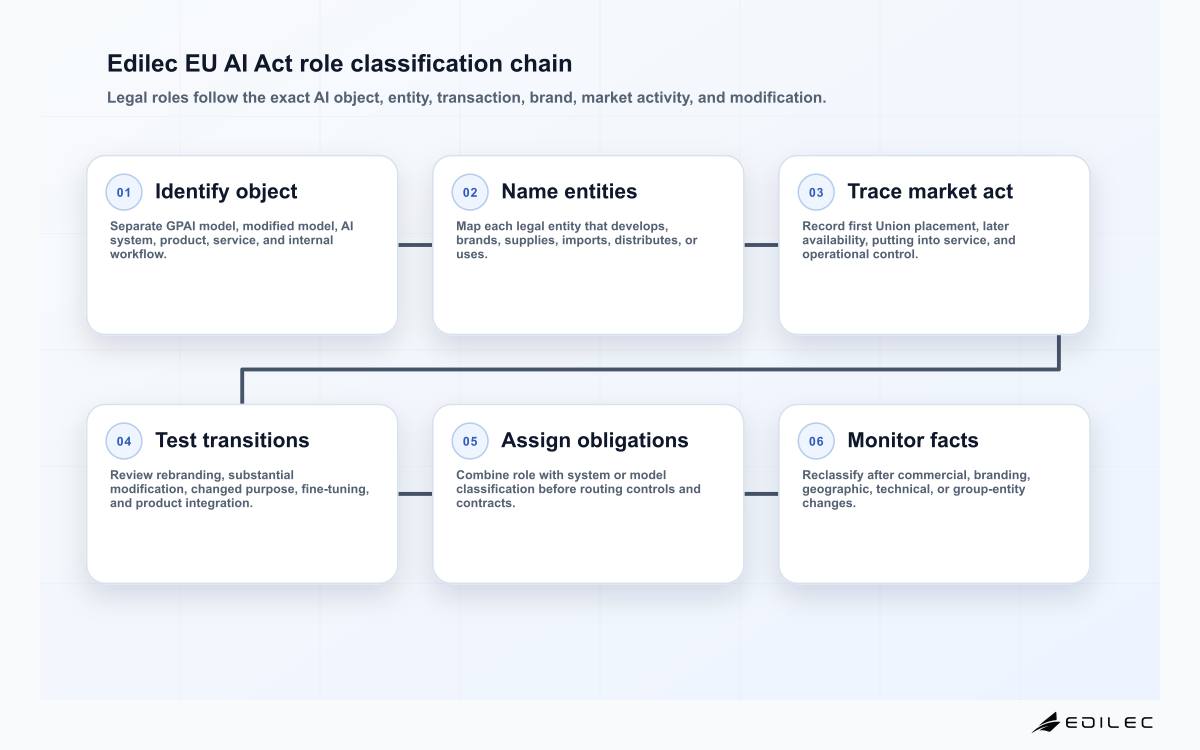Select the Trace market act heading
This screenshot has height=750, width=1200.
(930, 191)
